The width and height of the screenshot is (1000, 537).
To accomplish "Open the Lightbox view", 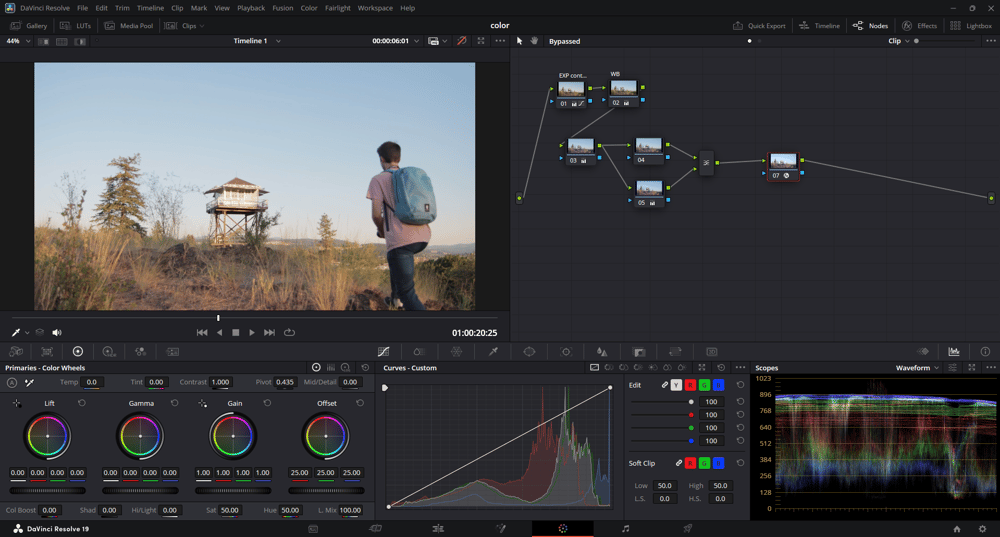I will click(x=971, y=26).
